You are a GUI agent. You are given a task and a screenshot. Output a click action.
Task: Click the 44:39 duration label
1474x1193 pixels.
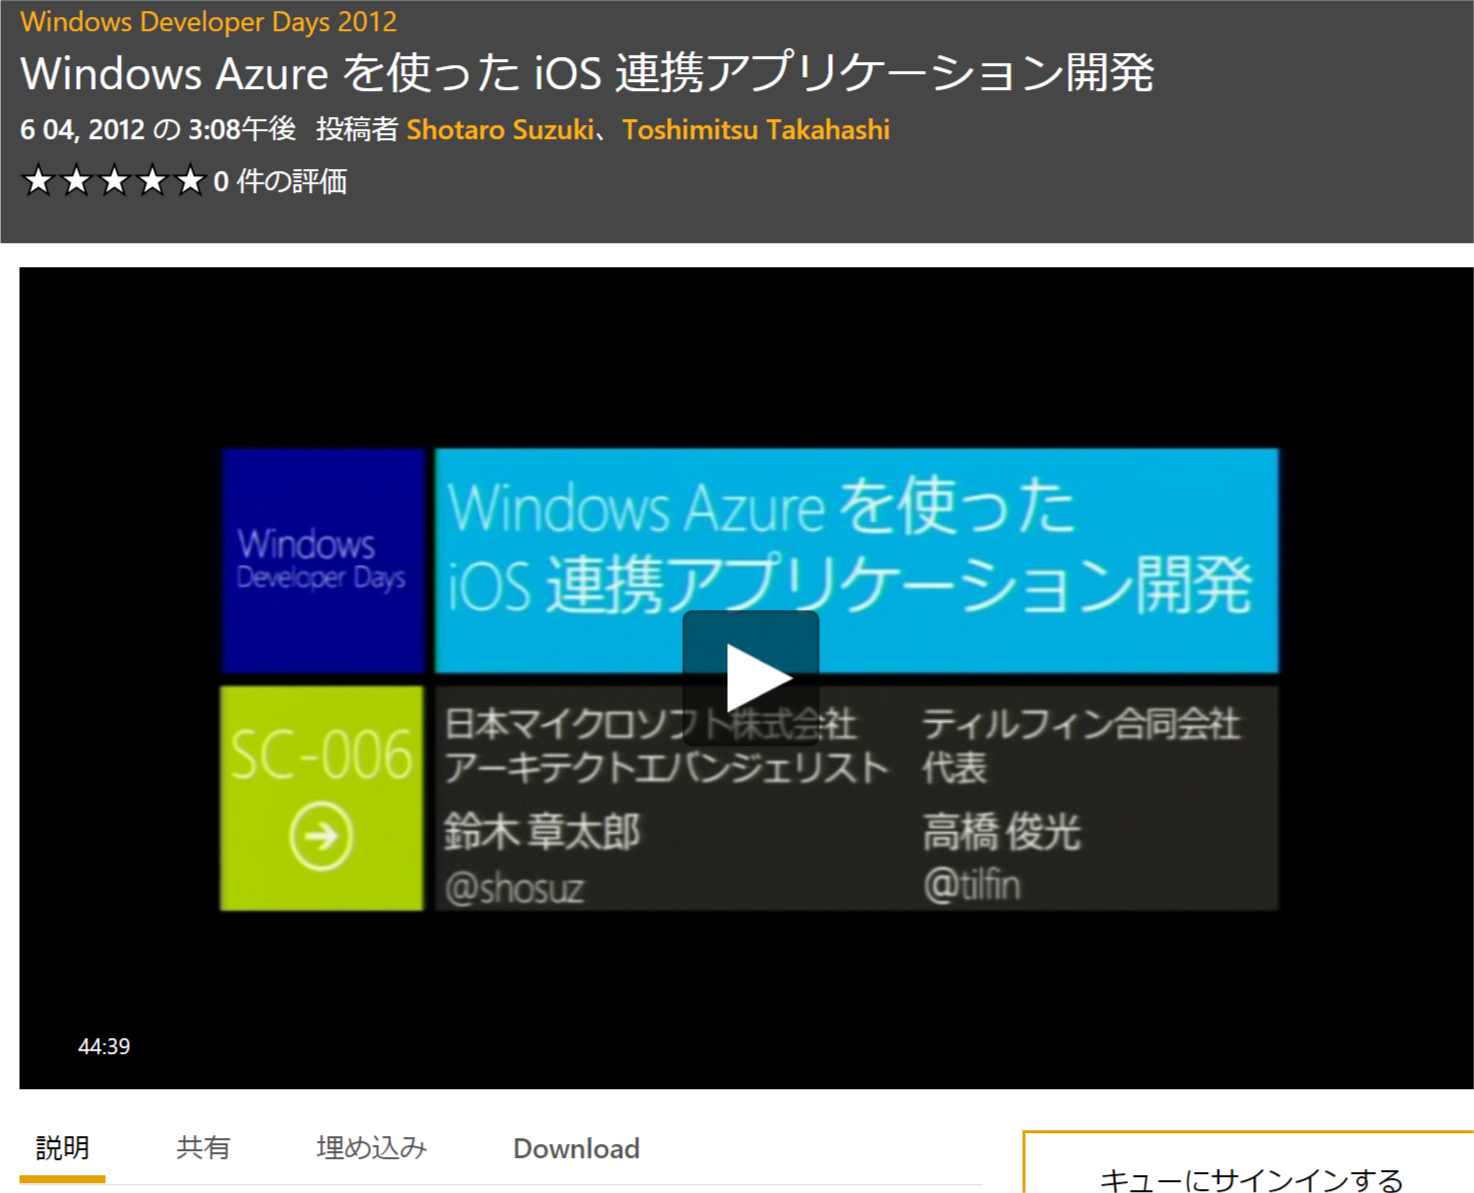[x=104, y=1046]
